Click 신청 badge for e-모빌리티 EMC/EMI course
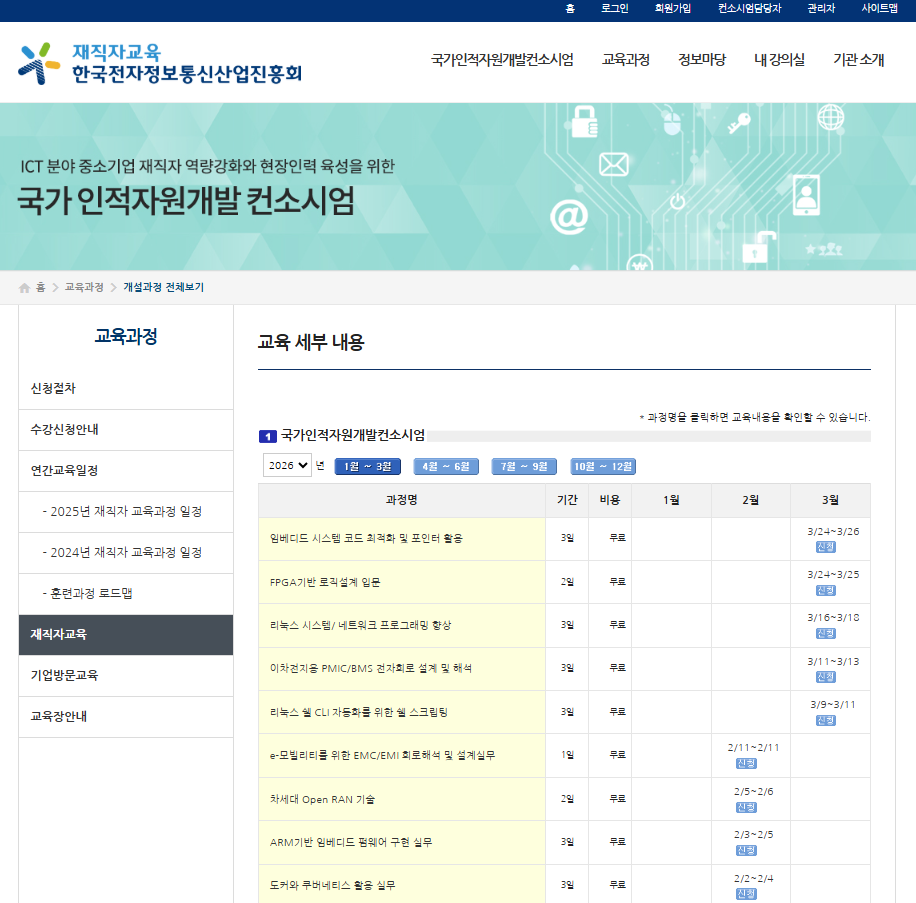The image size is (916, 903). 746,763
